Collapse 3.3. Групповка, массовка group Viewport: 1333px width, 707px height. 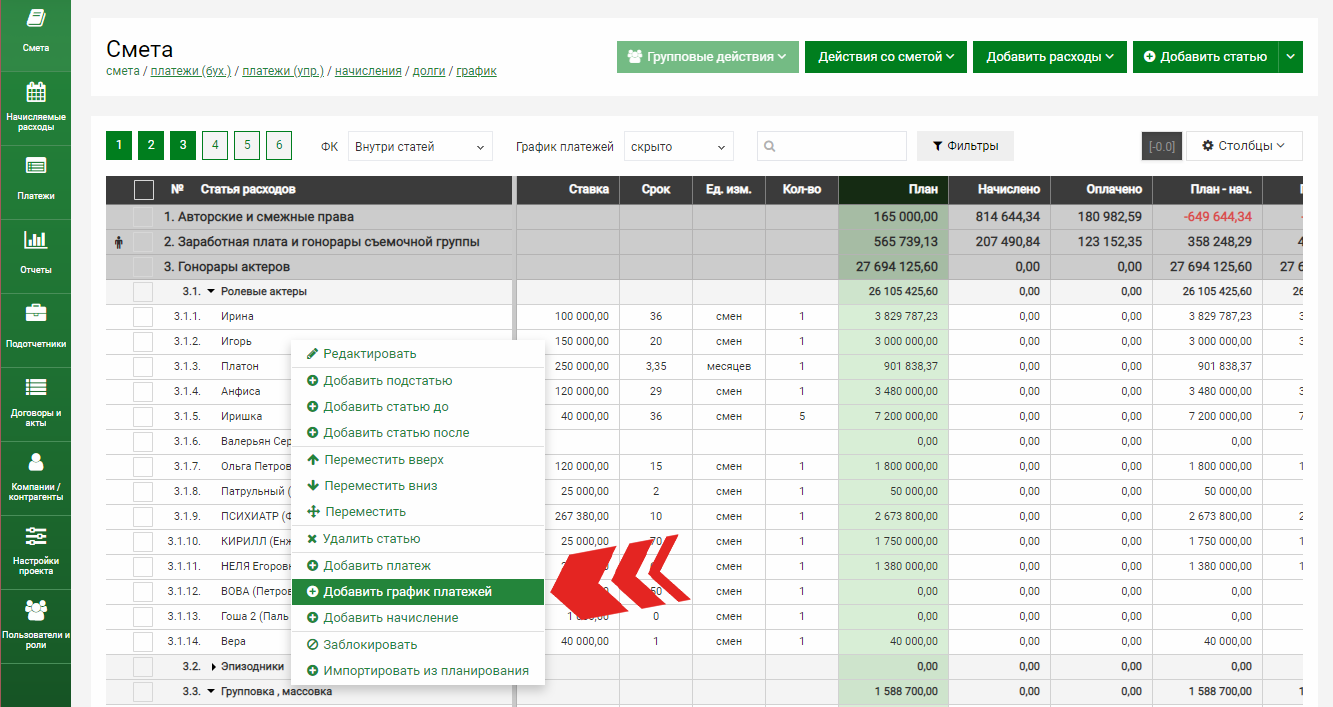coord(211,692)
